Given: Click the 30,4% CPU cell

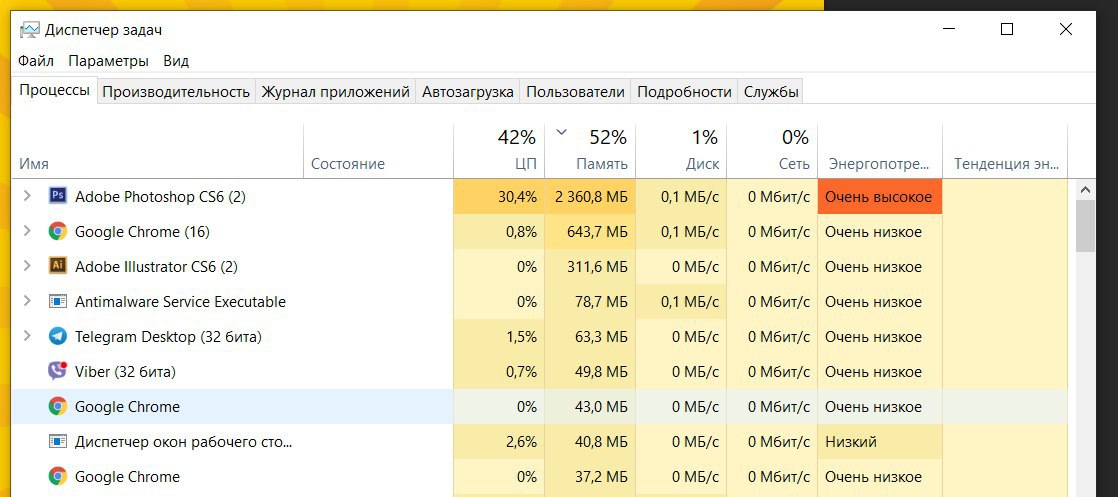Looking at the screenshot, I should (499, 196).
